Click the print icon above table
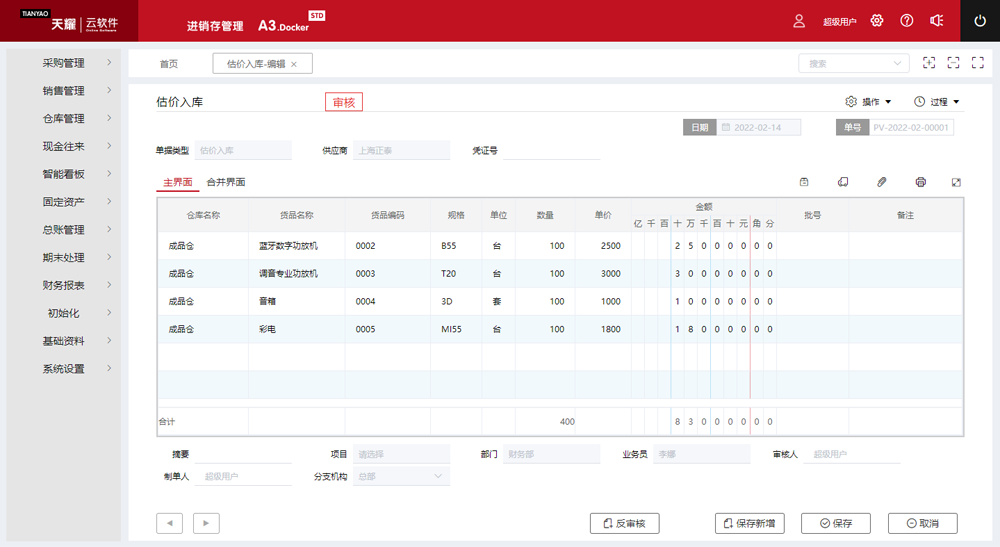Screen dimensions: 1000x547 pos(920,182)
